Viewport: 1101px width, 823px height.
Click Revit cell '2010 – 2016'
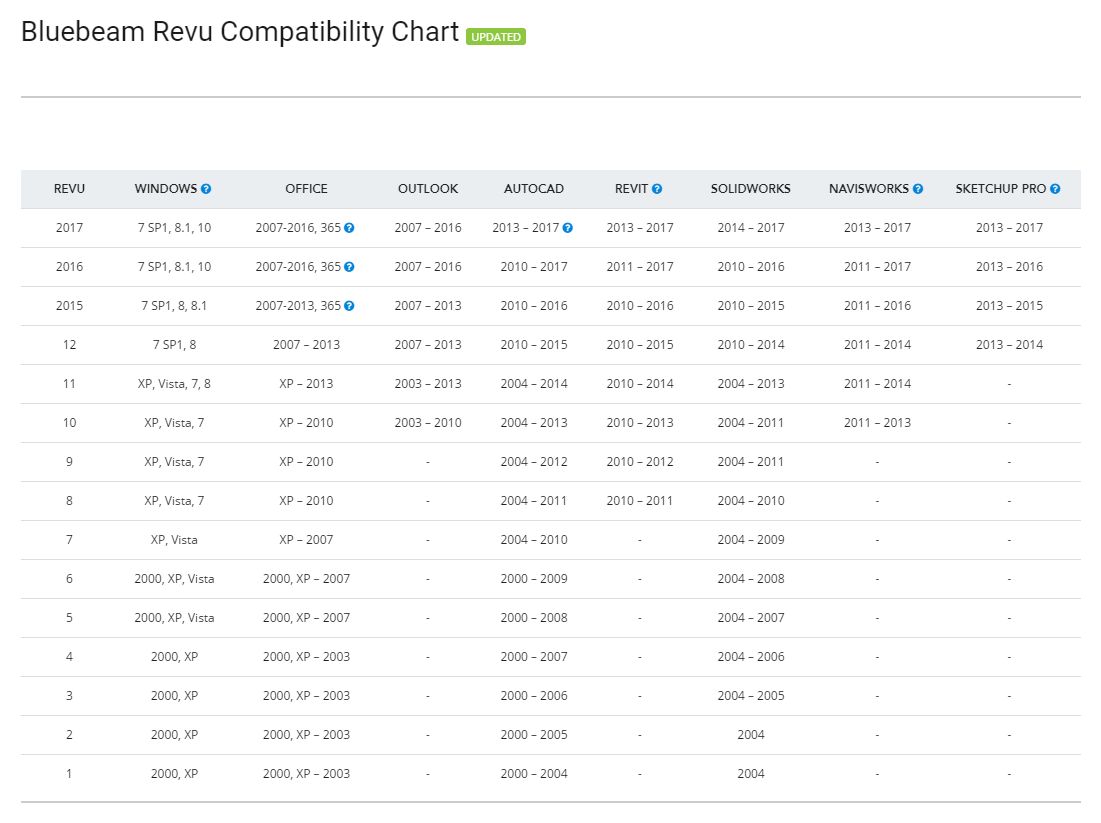coord(640,305)
